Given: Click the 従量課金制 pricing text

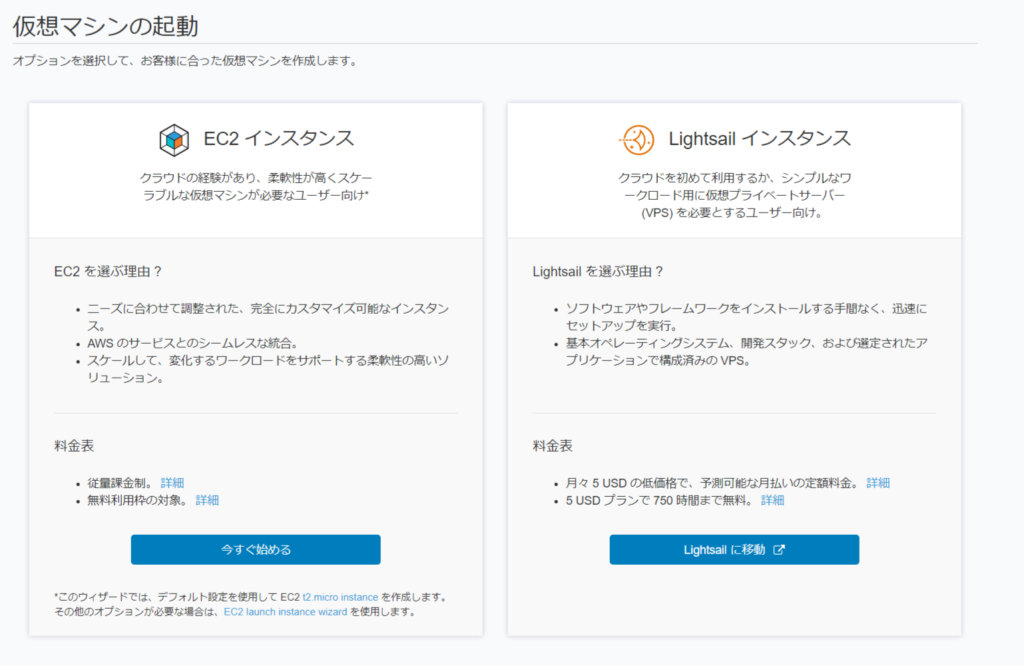Looking at the screenshot, I should tap(121, 483).
